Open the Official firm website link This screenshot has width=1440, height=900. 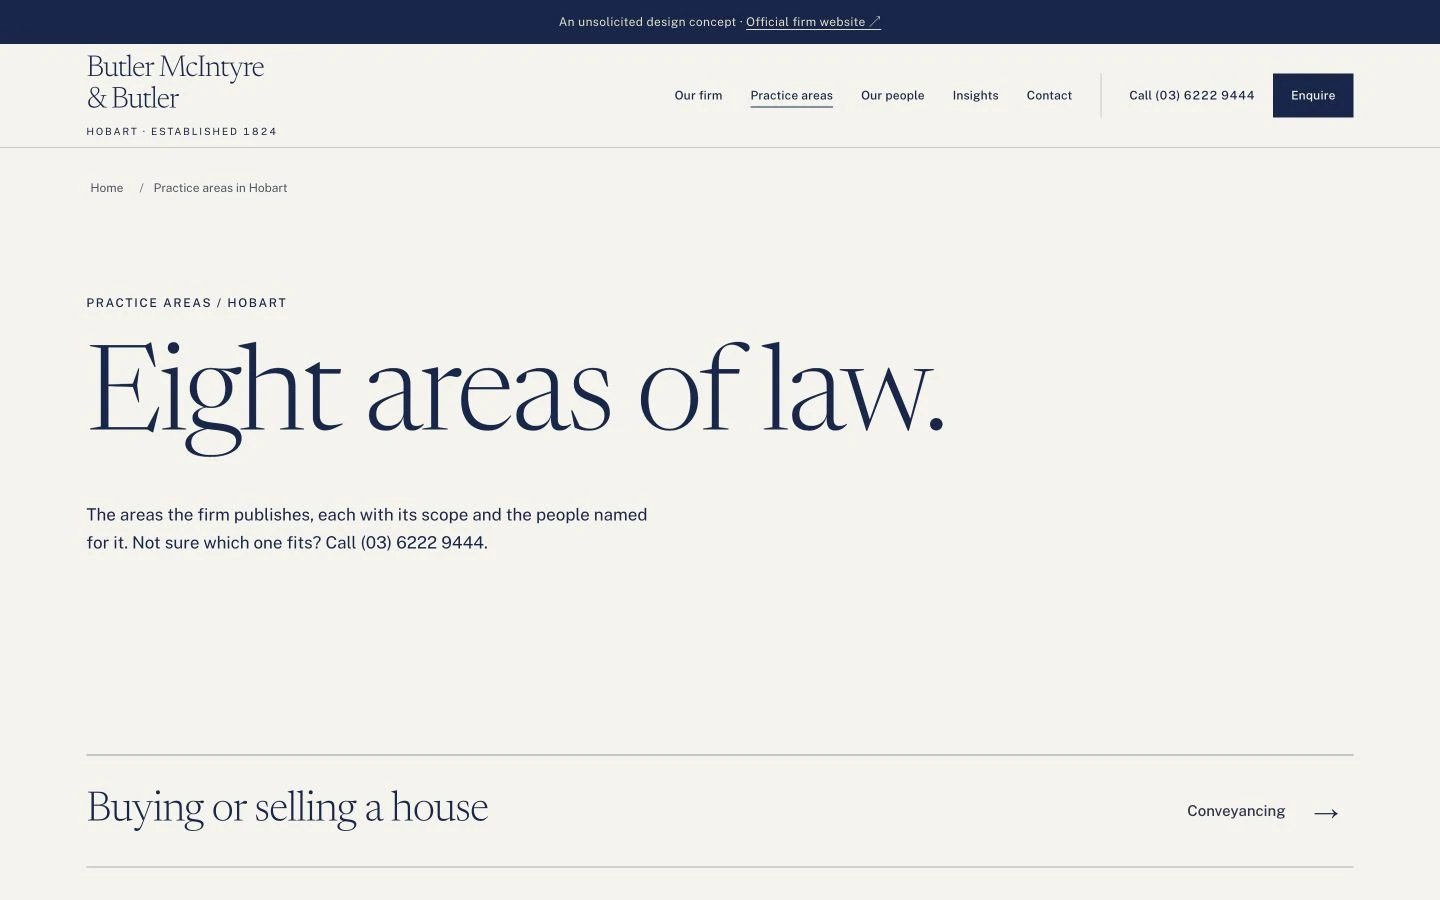click(813, 22)
